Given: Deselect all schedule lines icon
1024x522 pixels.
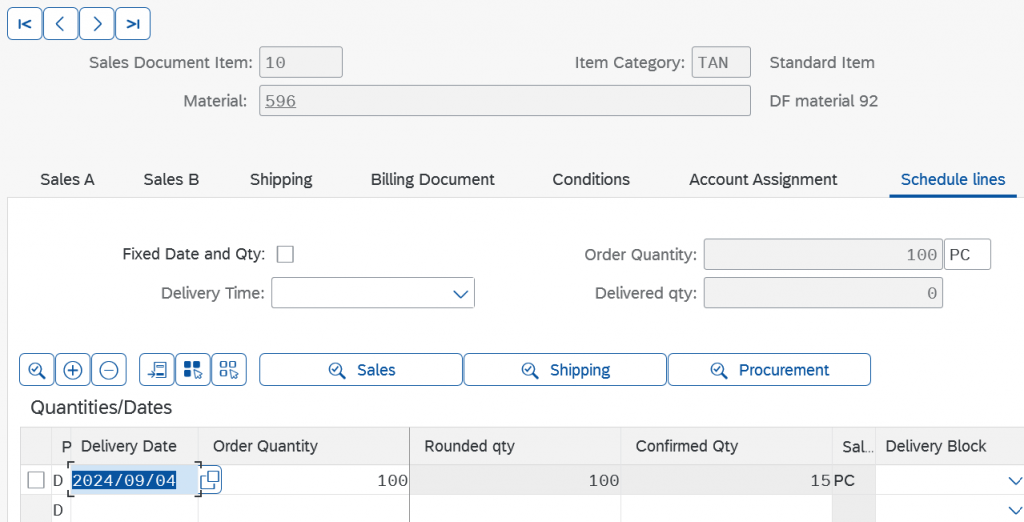Looking at the screenshot, I should coord(229,370).
